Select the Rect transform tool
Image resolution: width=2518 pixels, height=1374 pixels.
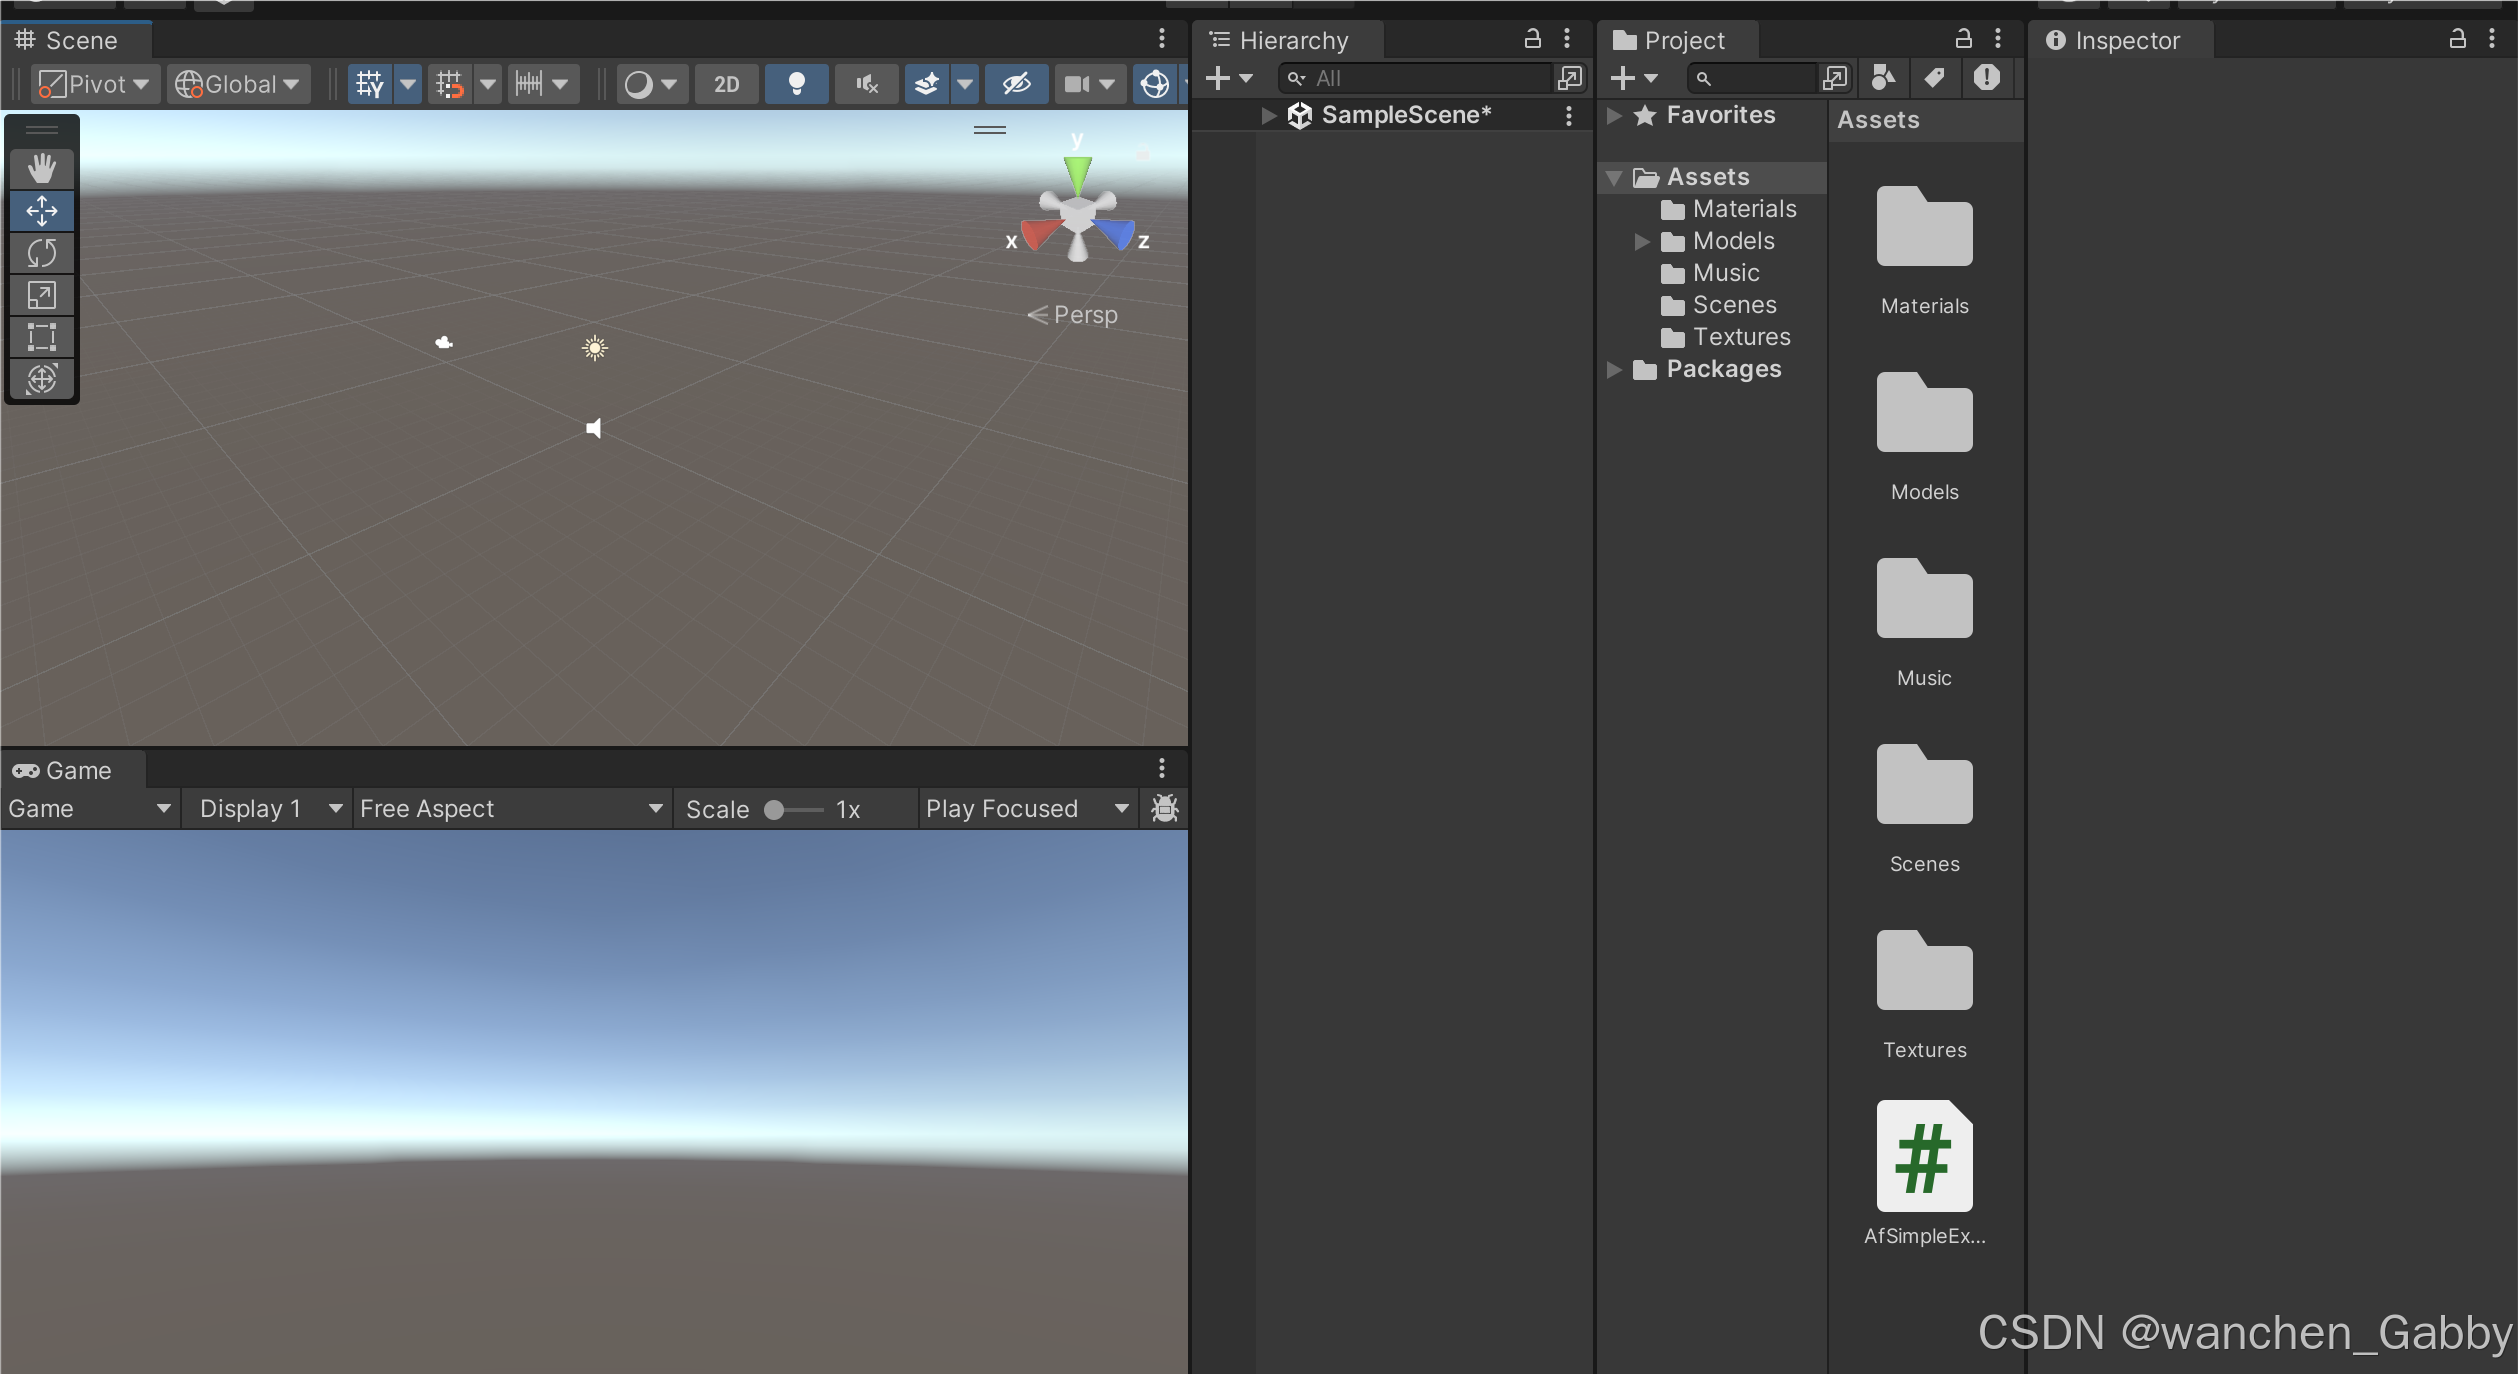coord(41,337)
